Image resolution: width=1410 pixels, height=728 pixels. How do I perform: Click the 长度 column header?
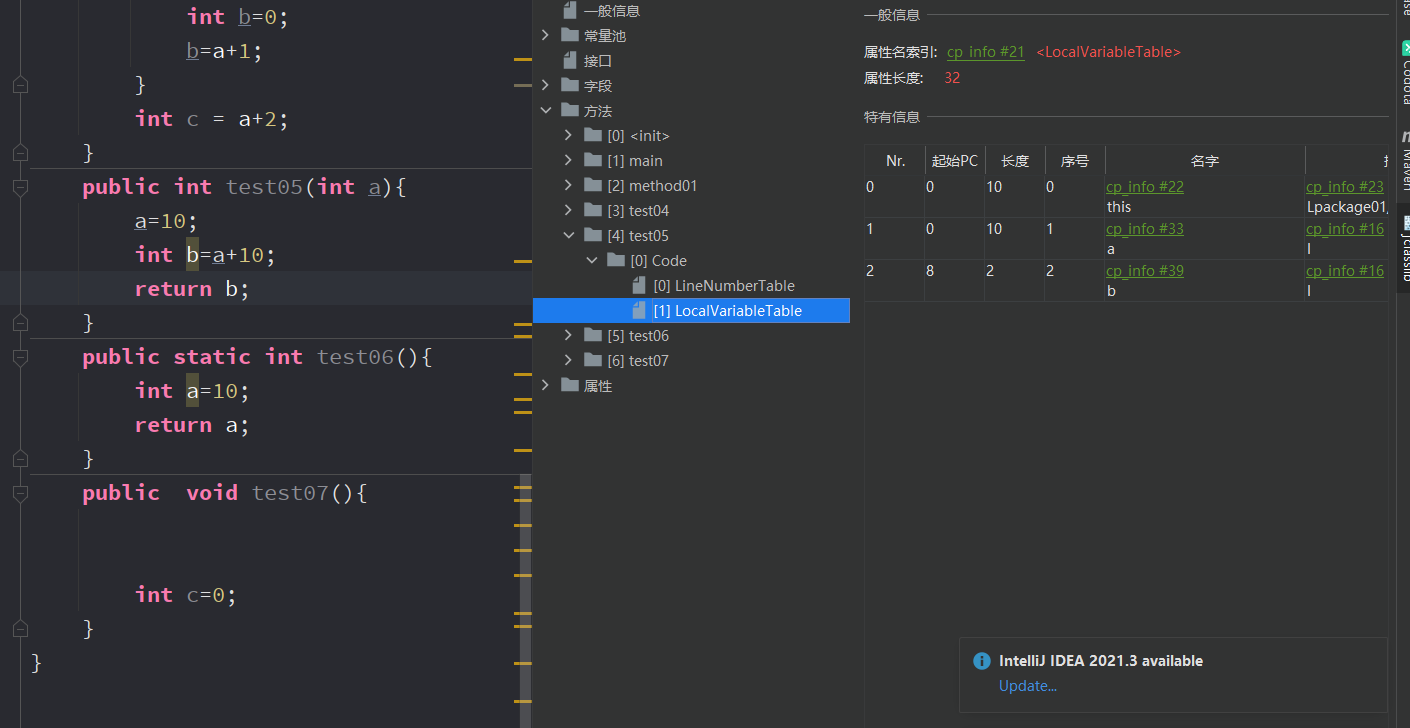[1015, 161]
